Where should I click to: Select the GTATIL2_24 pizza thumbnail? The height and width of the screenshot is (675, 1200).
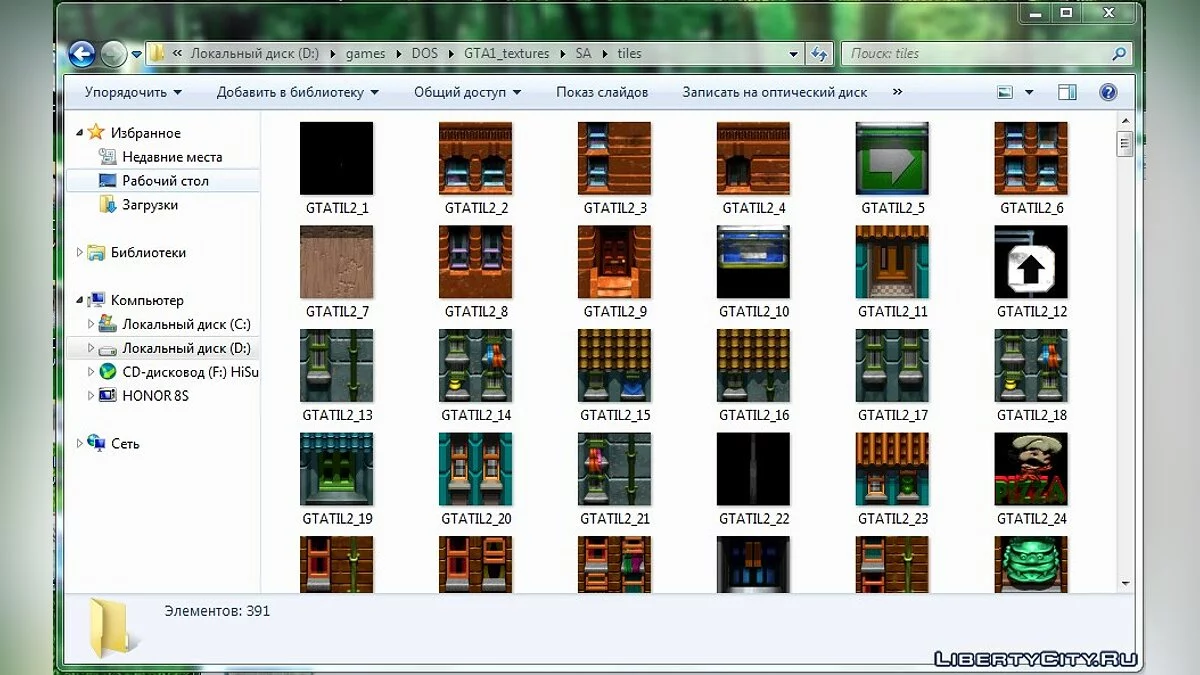1031,470
